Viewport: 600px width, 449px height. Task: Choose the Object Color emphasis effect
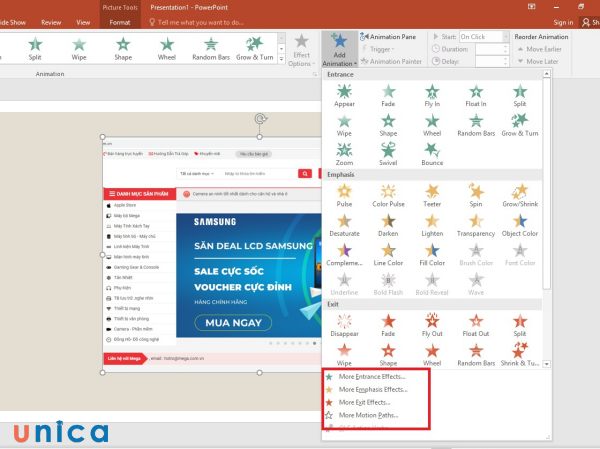[x=520, y=225]
